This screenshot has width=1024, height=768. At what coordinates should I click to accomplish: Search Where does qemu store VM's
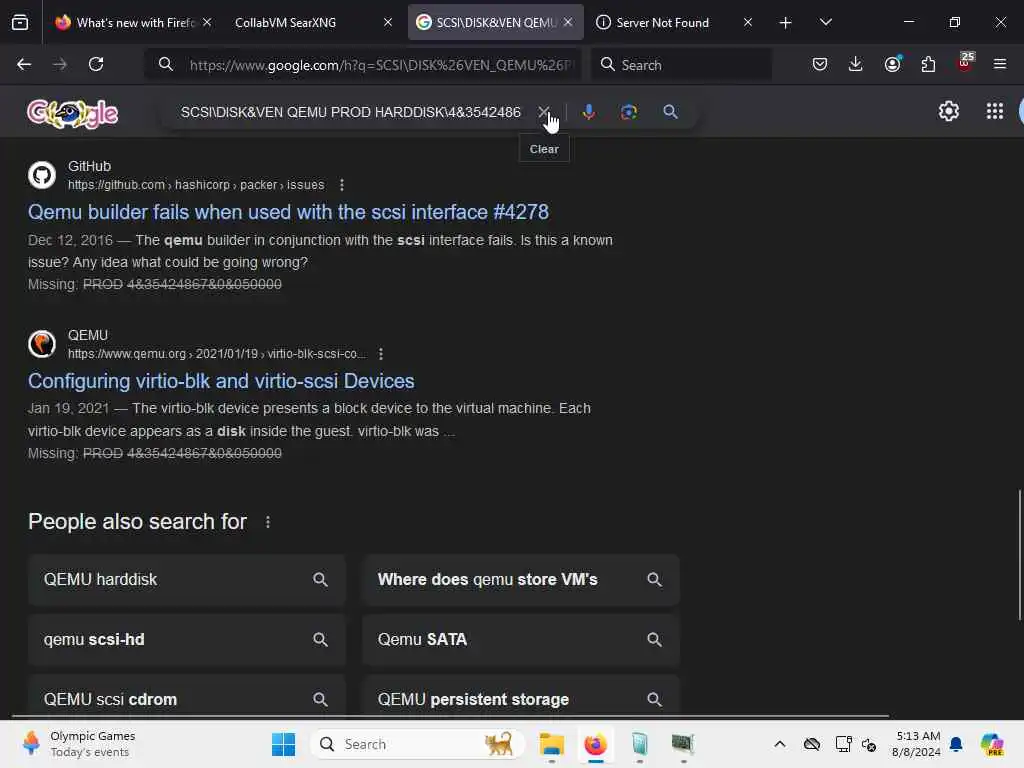coord(521,580)
